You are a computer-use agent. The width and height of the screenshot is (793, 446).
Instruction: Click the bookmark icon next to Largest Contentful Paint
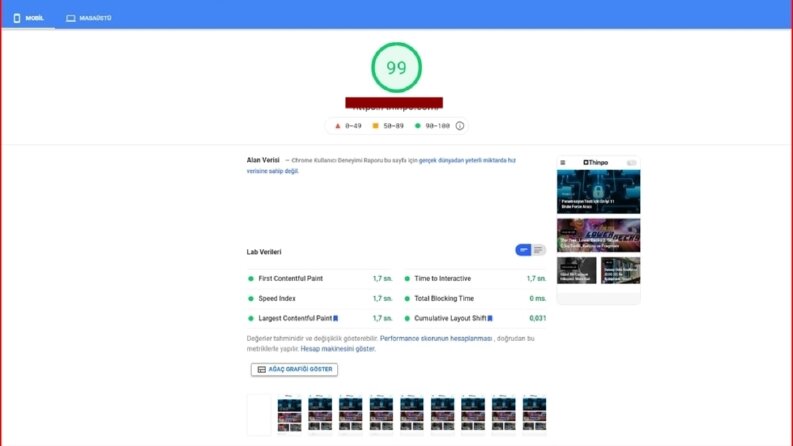[x=336, y=319]
